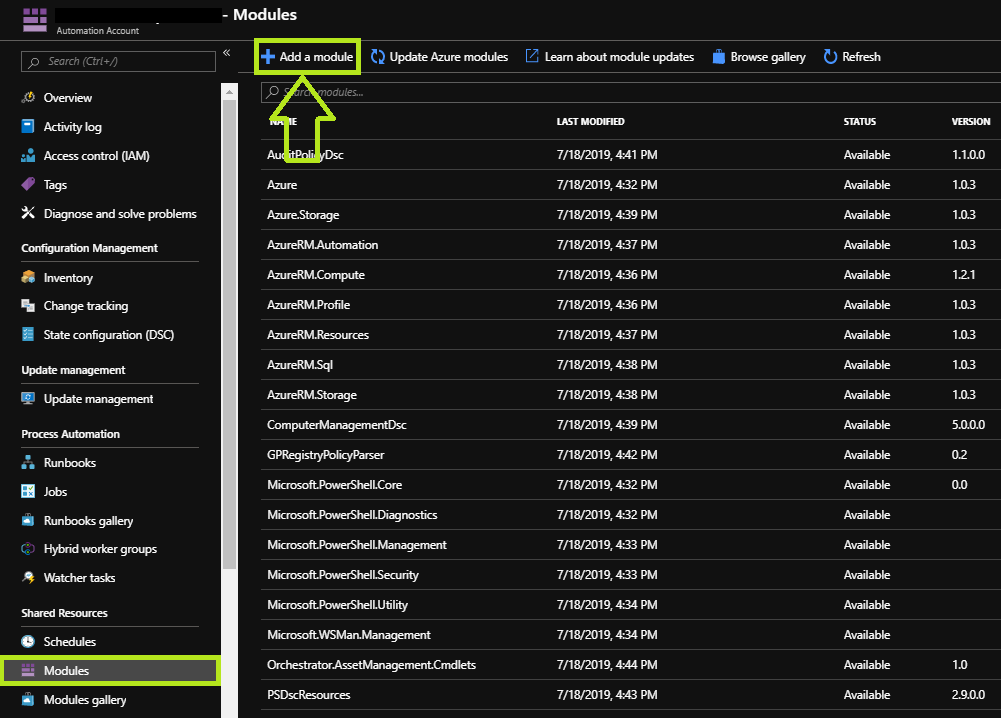The width and height of the screenshot is (1001, 718).
Task: Click the State configuration (DSC) icon
Action: tap(28, 334)
